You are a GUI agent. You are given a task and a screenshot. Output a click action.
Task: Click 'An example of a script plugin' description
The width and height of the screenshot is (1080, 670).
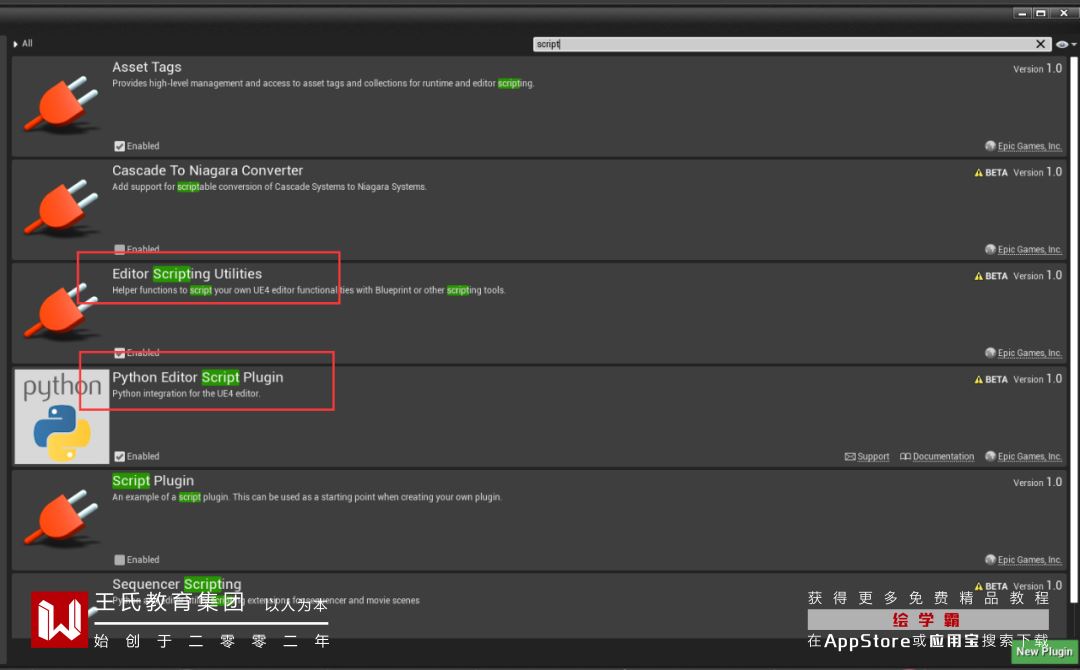coord(307,497)
